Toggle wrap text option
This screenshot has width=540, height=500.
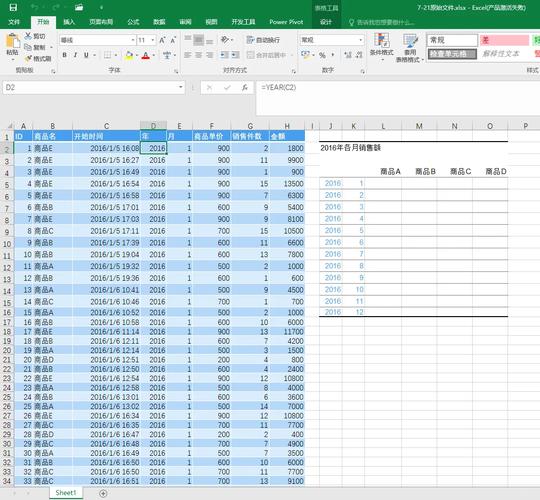pyautogui.click(x=263, y=40)
